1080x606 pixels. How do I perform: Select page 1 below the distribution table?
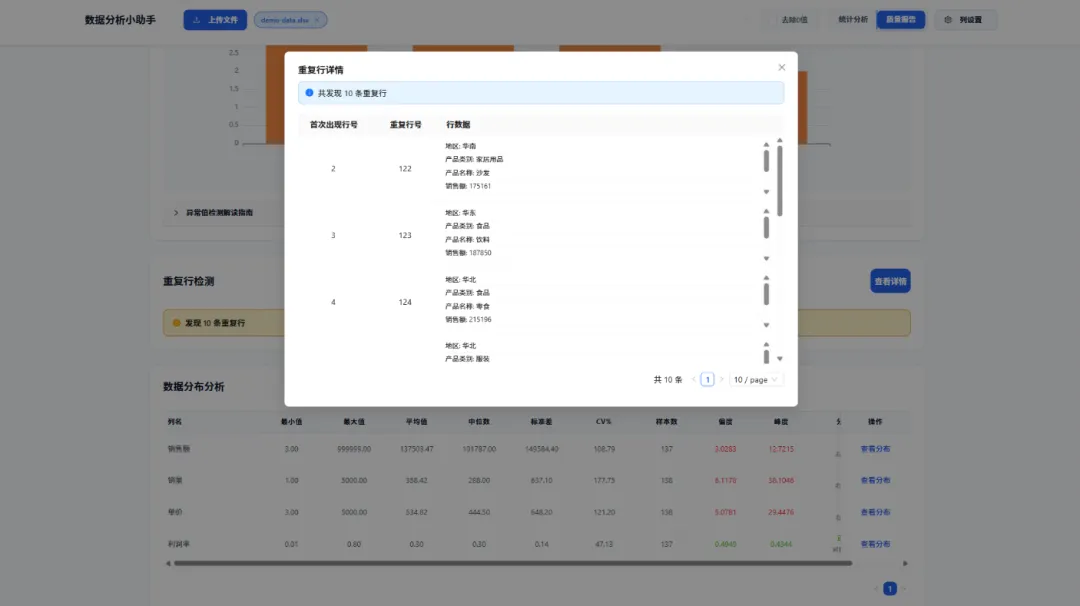point(890,589)
